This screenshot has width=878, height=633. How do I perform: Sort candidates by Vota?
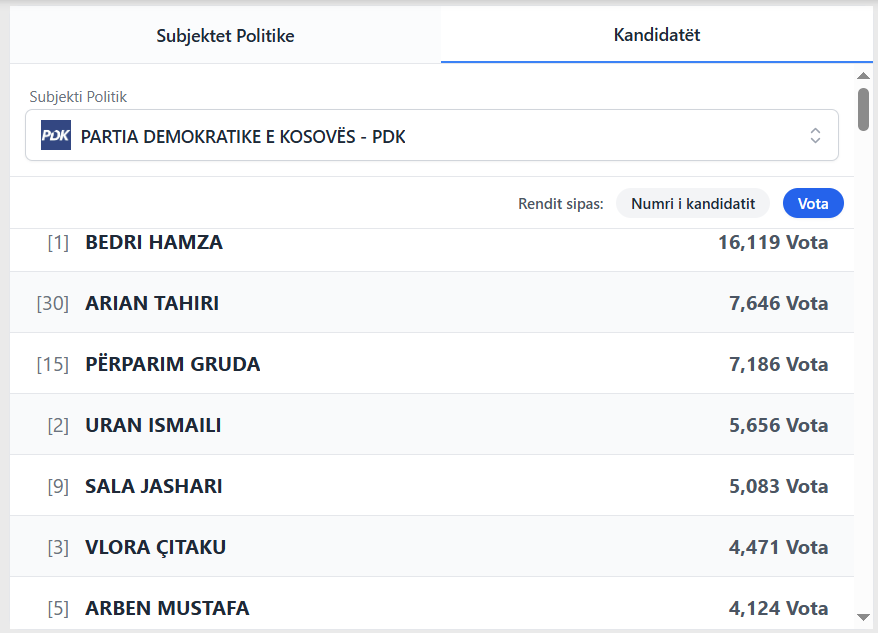point(813,203)
